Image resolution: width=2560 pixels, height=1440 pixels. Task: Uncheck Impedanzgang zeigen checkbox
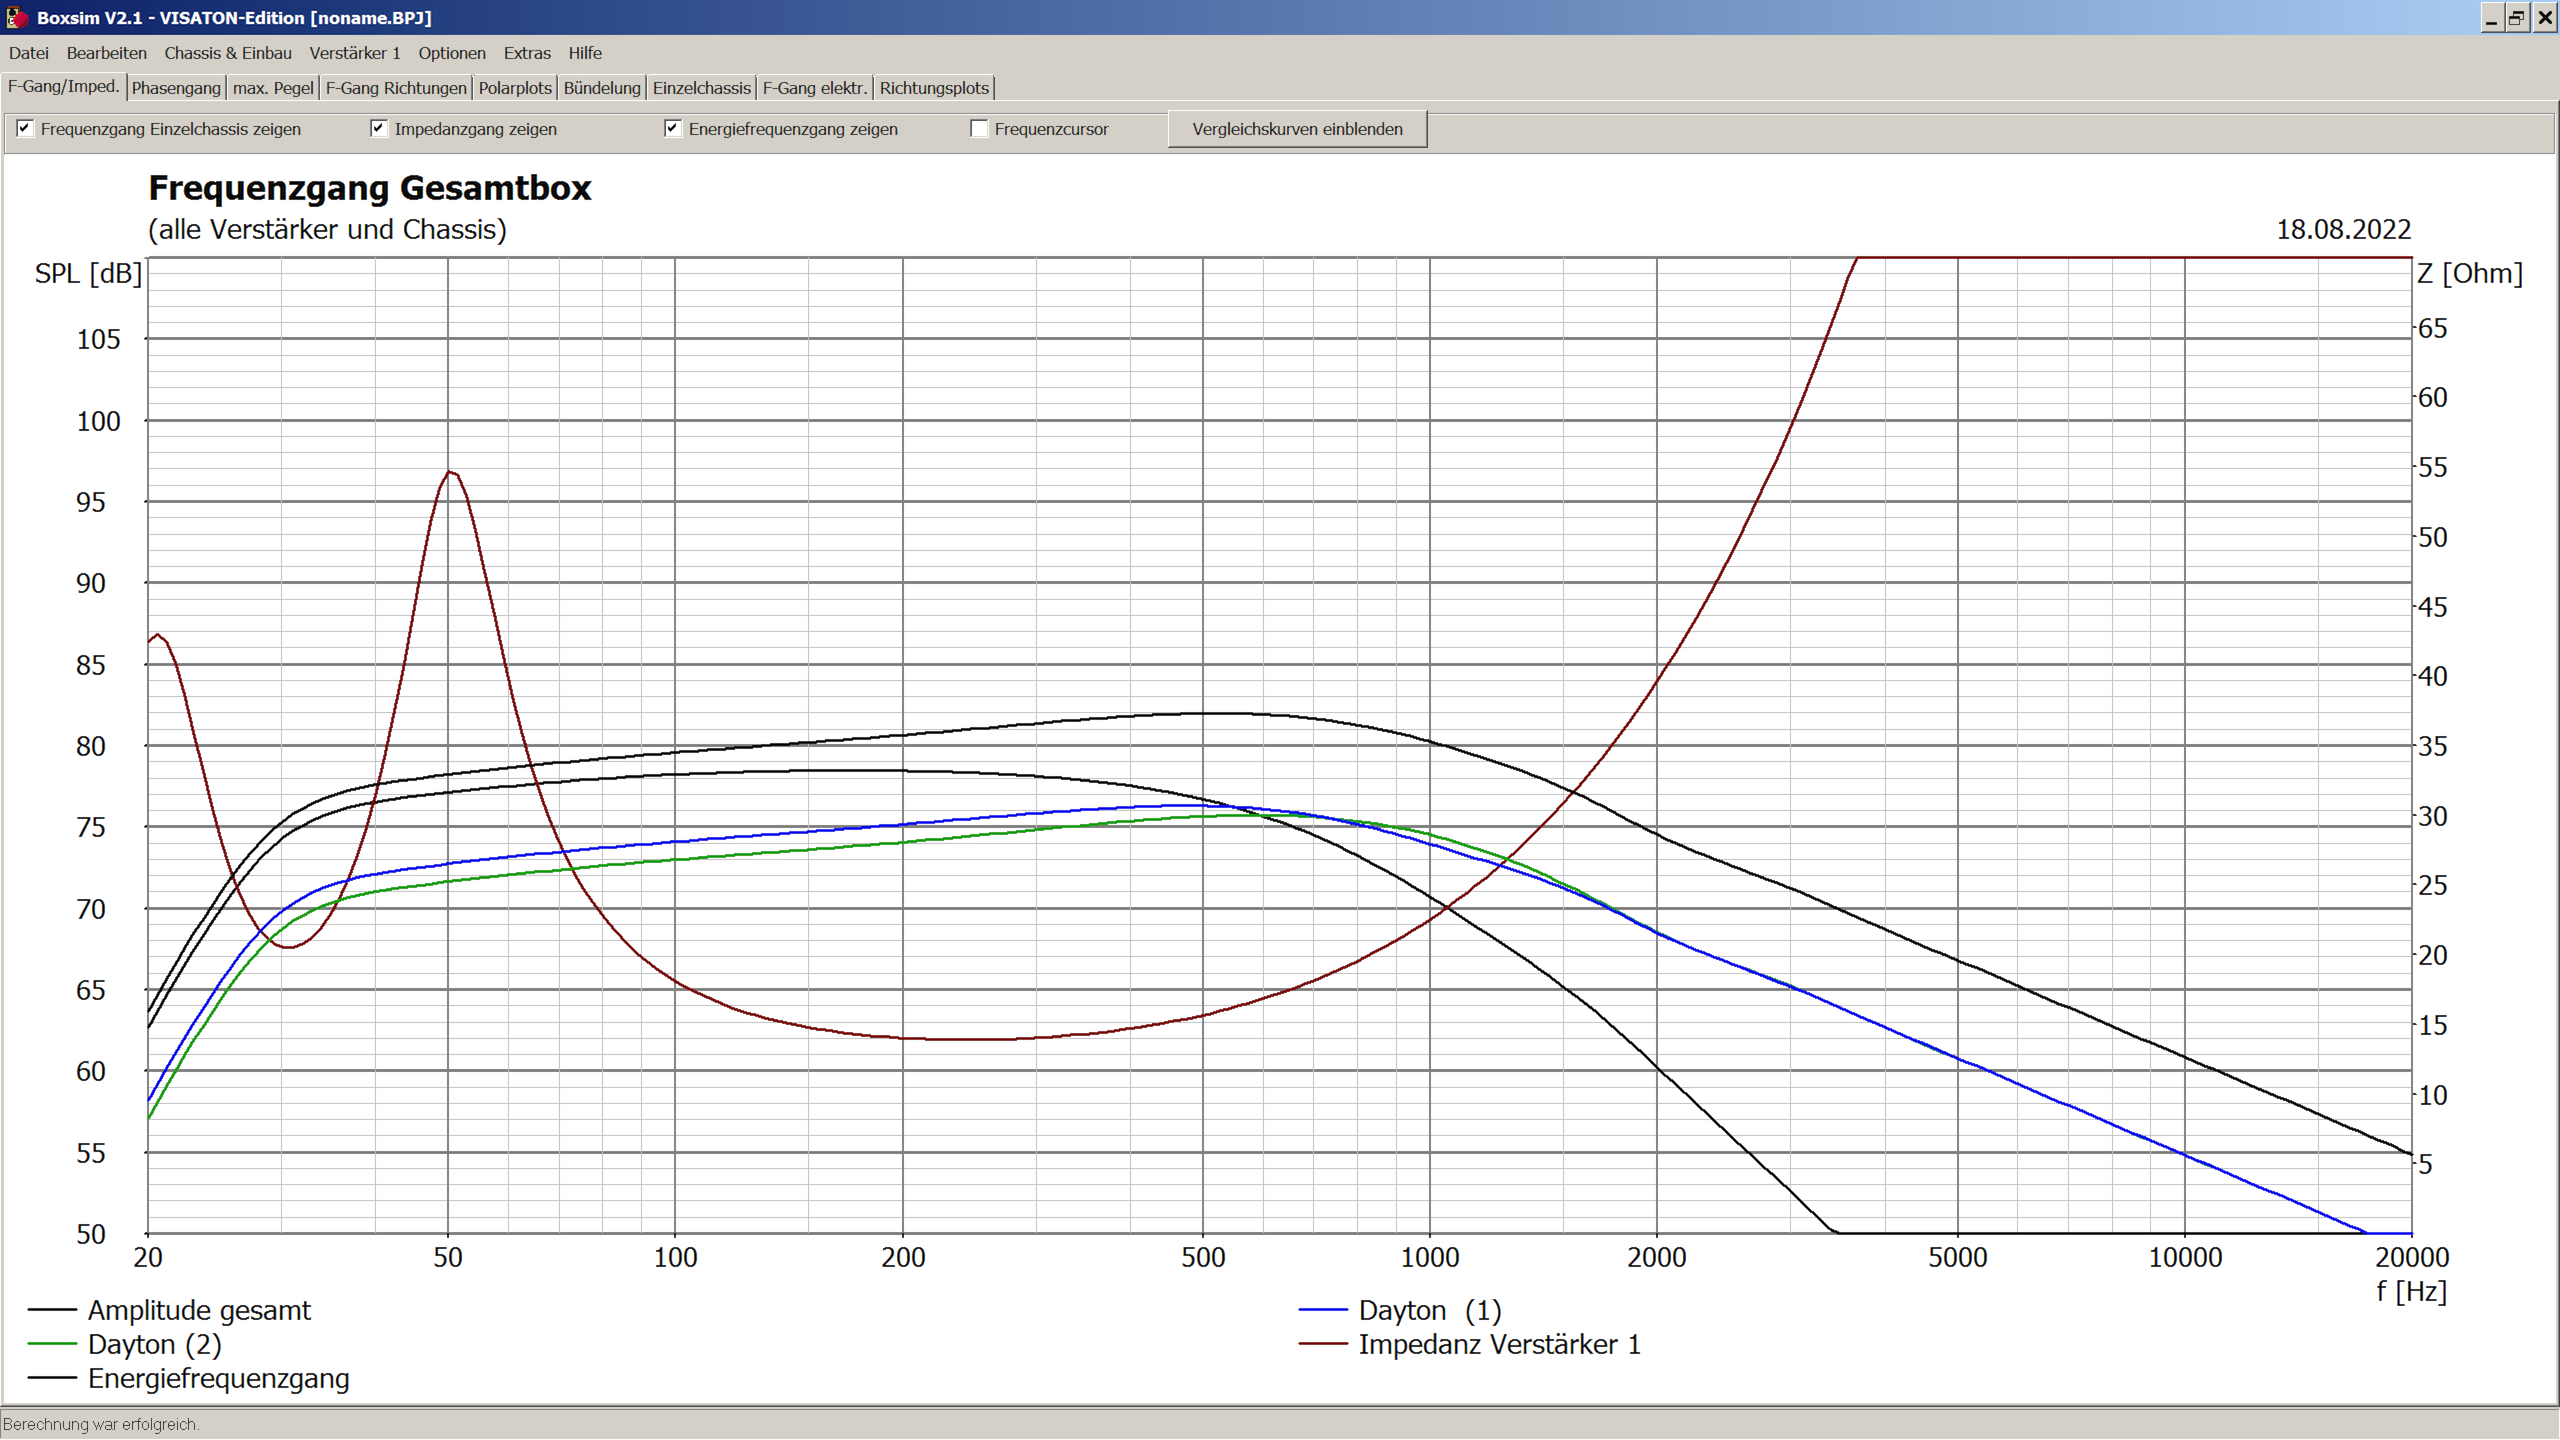point(378,128)
